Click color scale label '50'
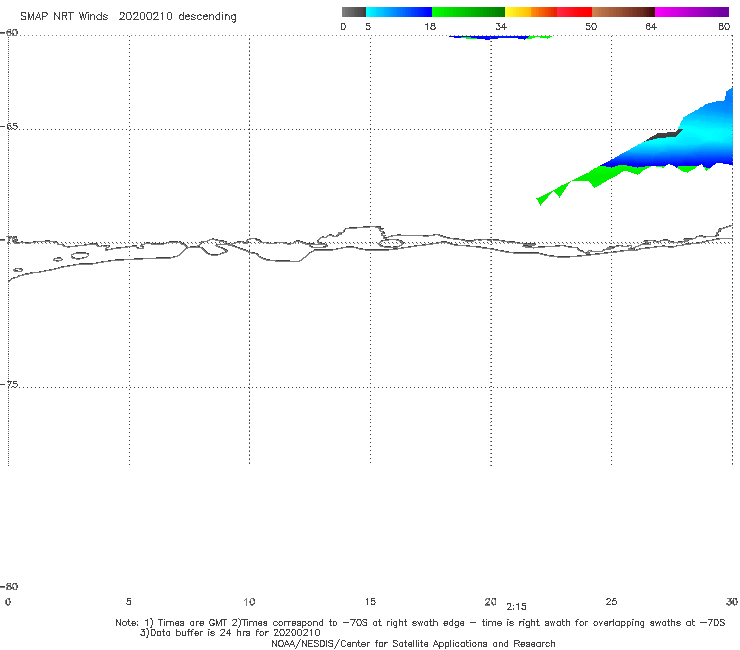 [x=591, y=27]
